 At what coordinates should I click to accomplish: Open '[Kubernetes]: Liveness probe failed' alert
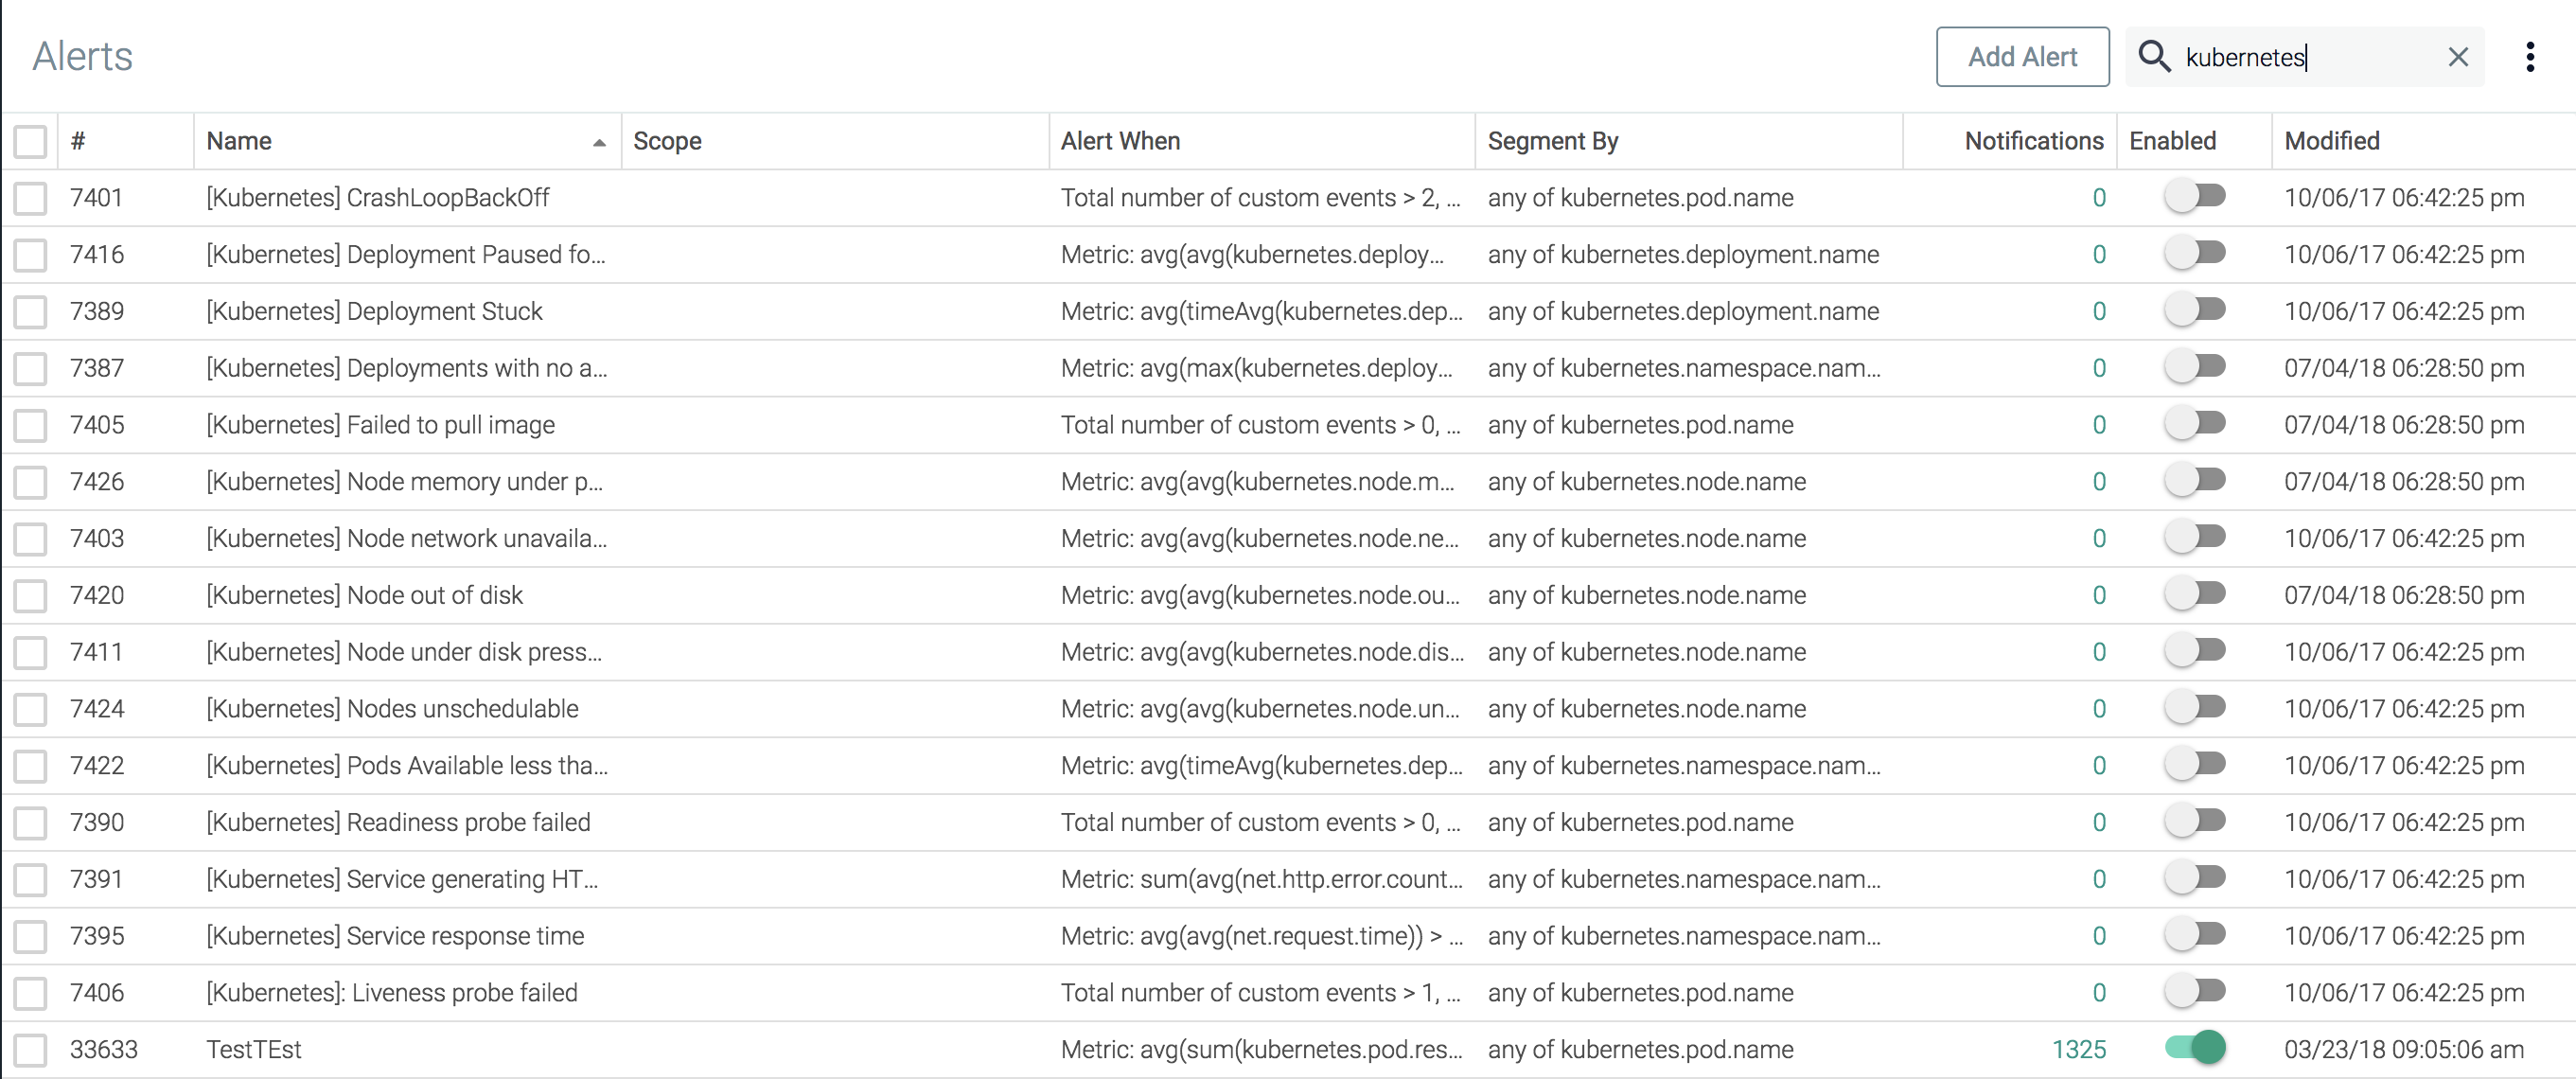click(x=392, y=993)
